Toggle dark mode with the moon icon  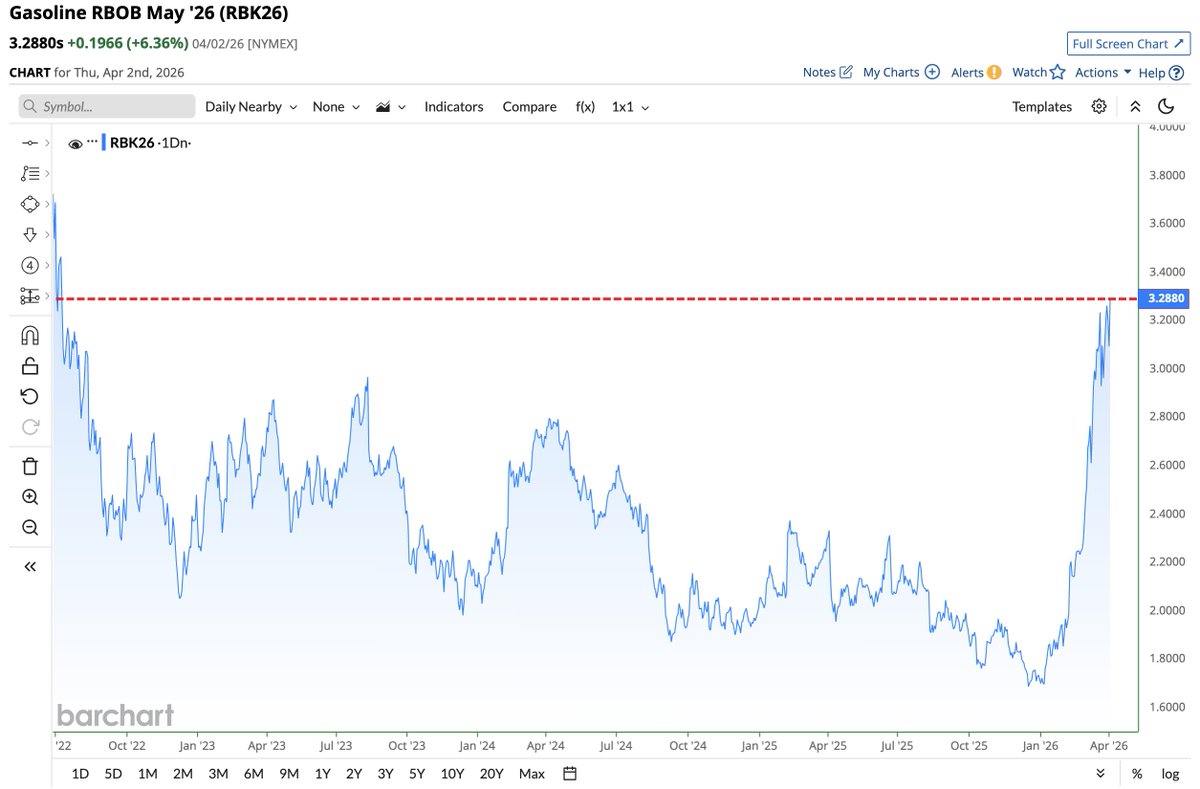coord(1166,106)
